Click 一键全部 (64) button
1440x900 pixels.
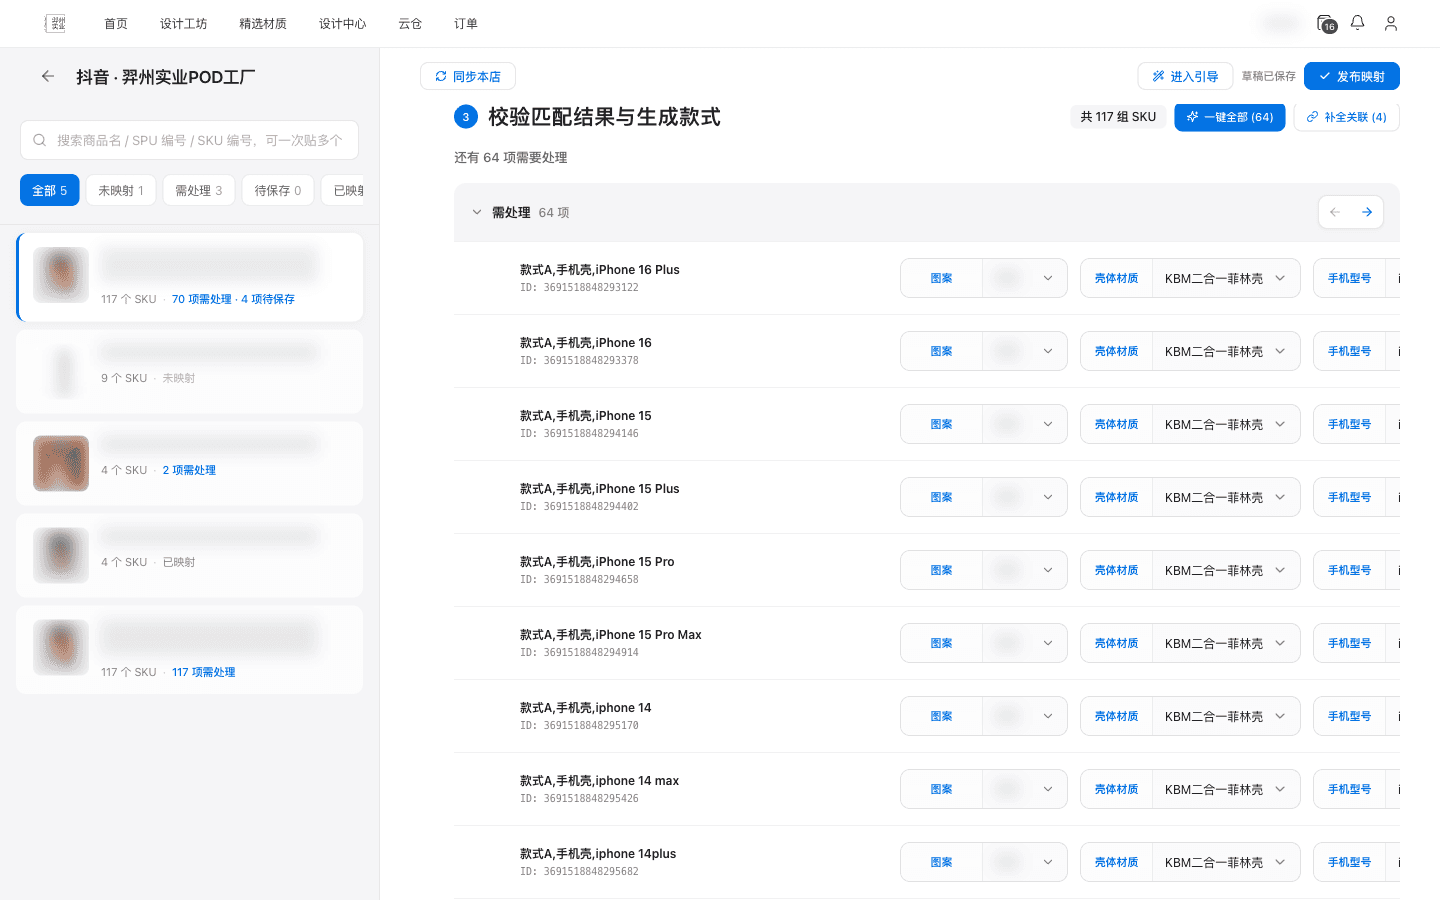pyautogui.click(x=1230, y=117)
